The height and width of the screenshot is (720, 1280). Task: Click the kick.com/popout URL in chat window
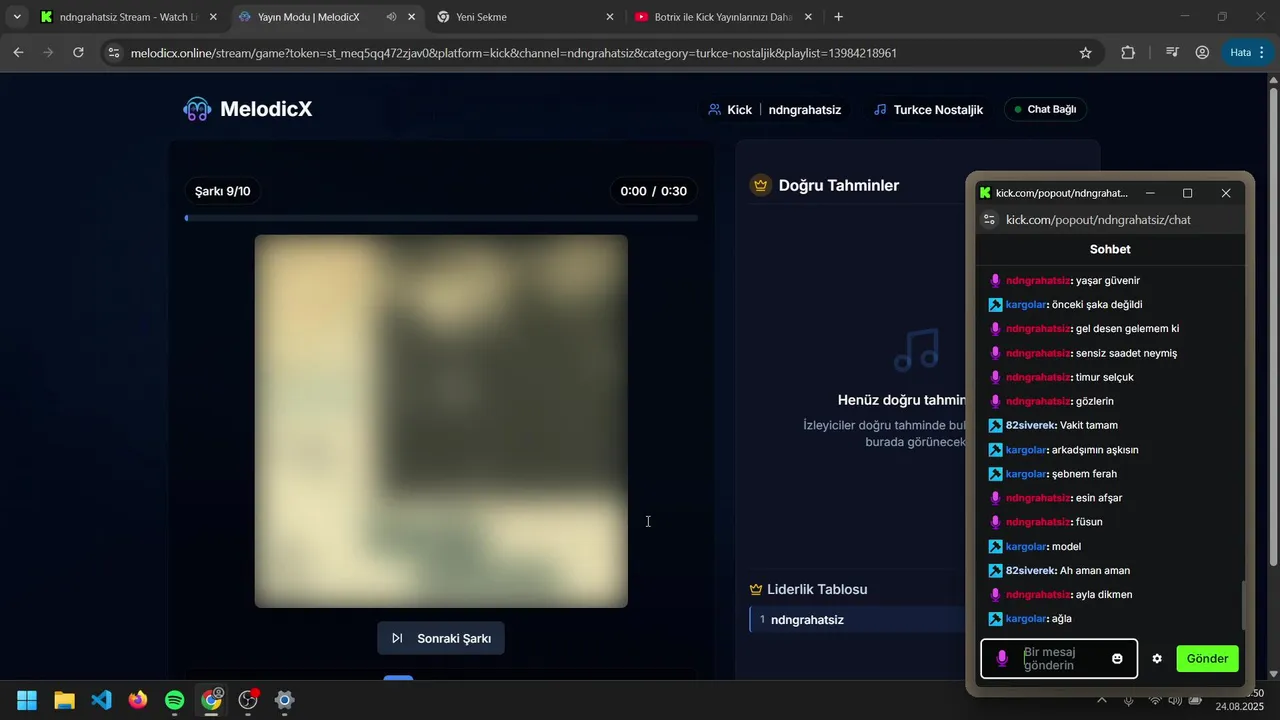click(1098, 220)
